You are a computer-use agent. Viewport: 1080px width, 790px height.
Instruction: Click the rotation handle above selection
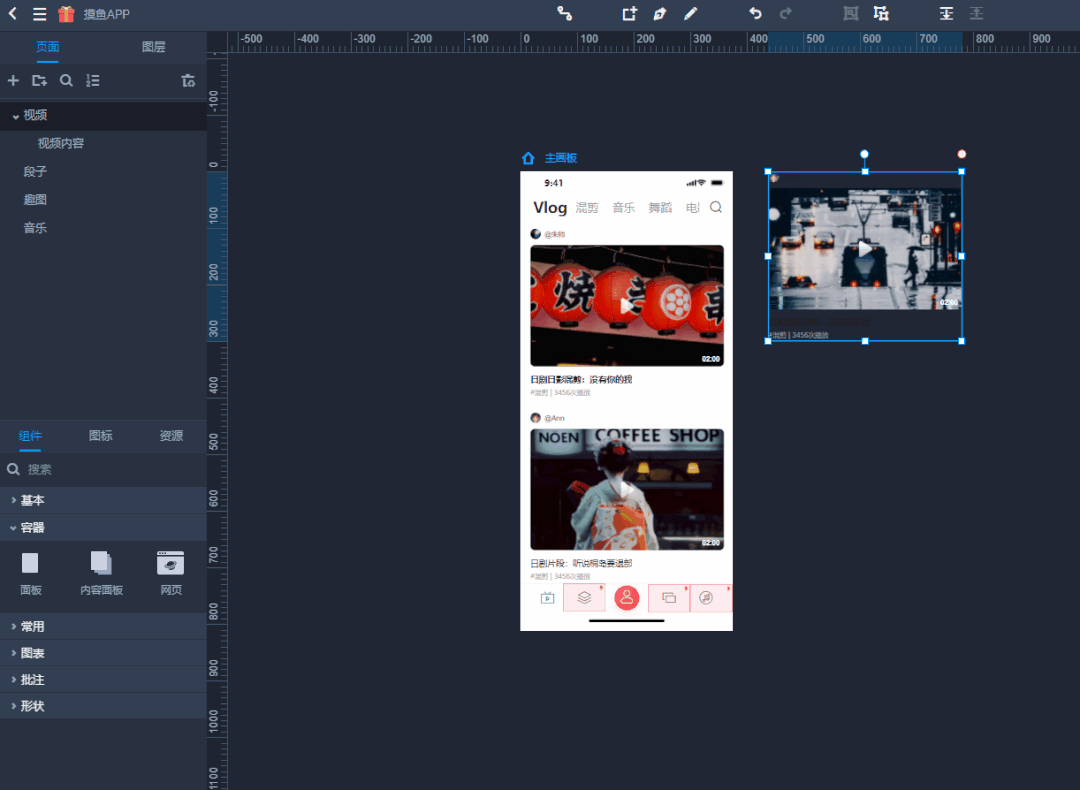pyautogui.click(x=864, y=154)
